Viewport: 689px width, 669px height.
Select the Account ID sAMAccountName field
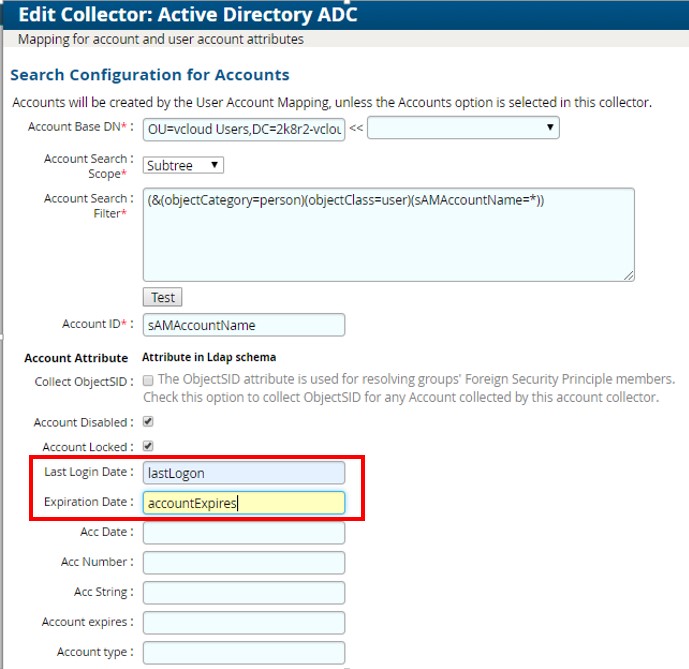point(244,325)
